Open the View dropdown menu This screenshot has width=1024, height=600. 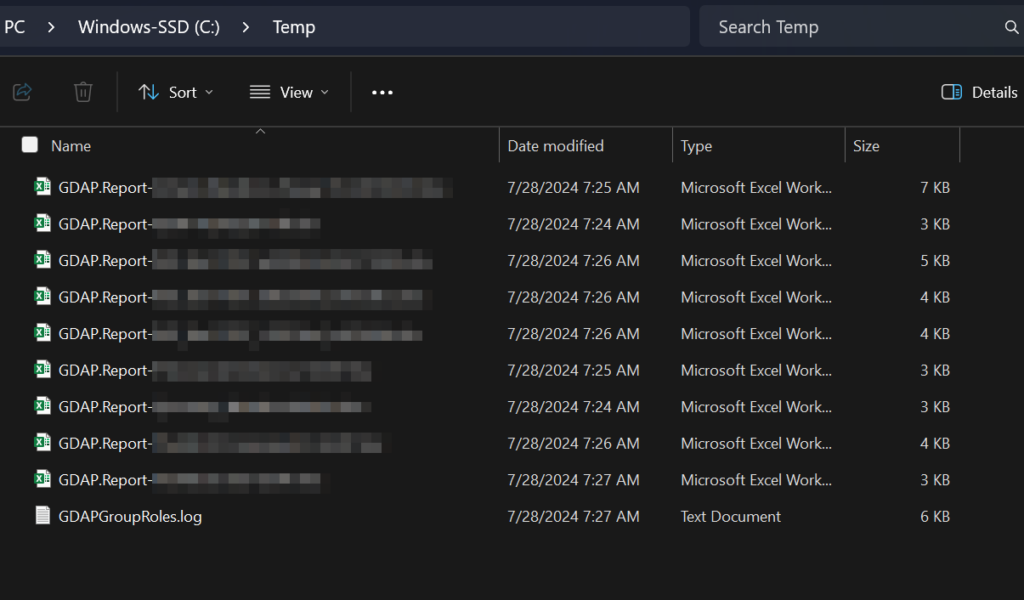[x=288, y=92]
